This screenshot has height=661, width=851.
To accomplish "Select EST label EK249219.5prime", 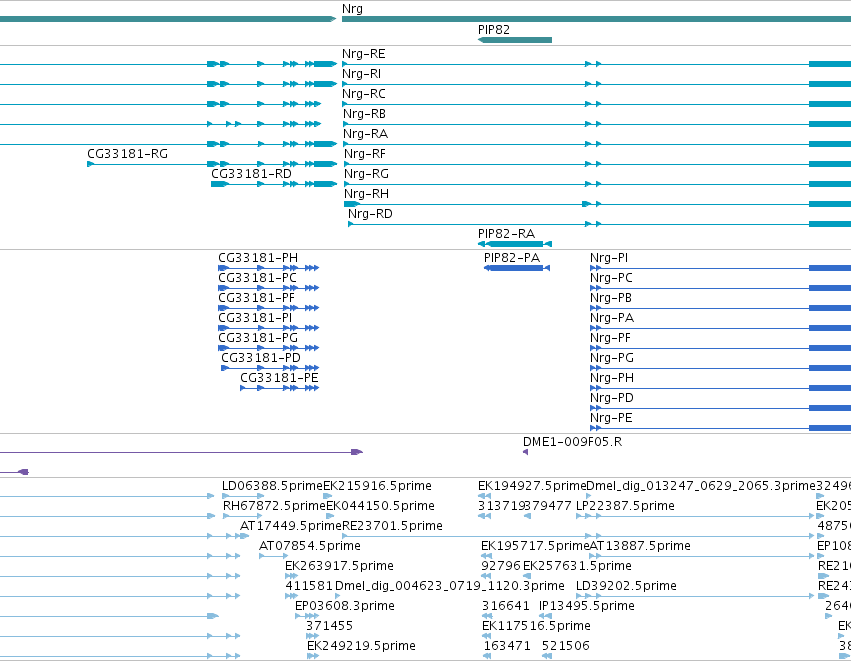I will point(361,646).
